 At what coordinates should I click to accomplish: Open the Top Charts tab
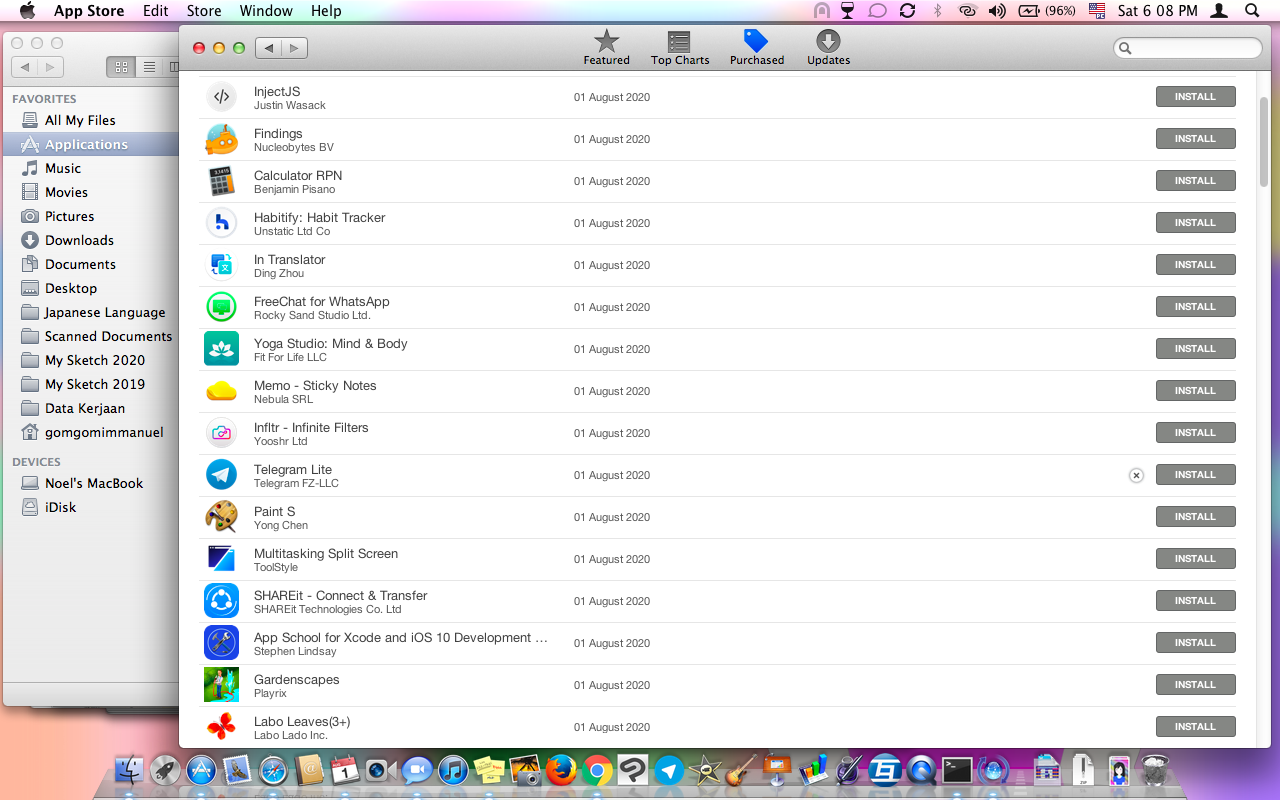680,47
